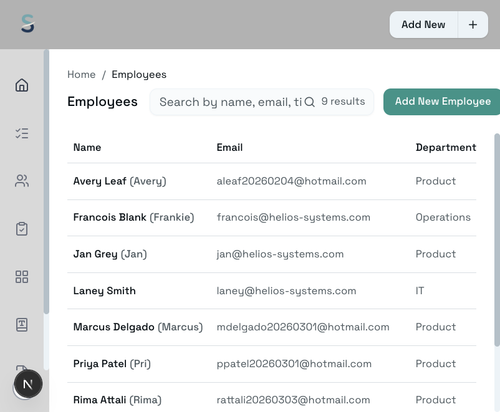Open the Laney Smith employee row

[x=272, y=291]
